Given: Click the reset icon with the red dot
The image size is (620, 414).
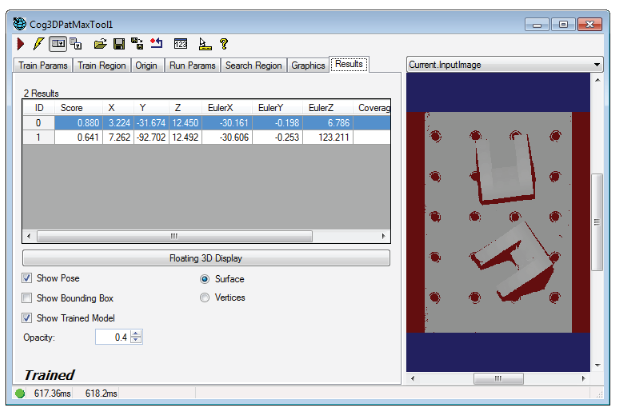Looking at the screenshot, I should (x=157, y=43).
